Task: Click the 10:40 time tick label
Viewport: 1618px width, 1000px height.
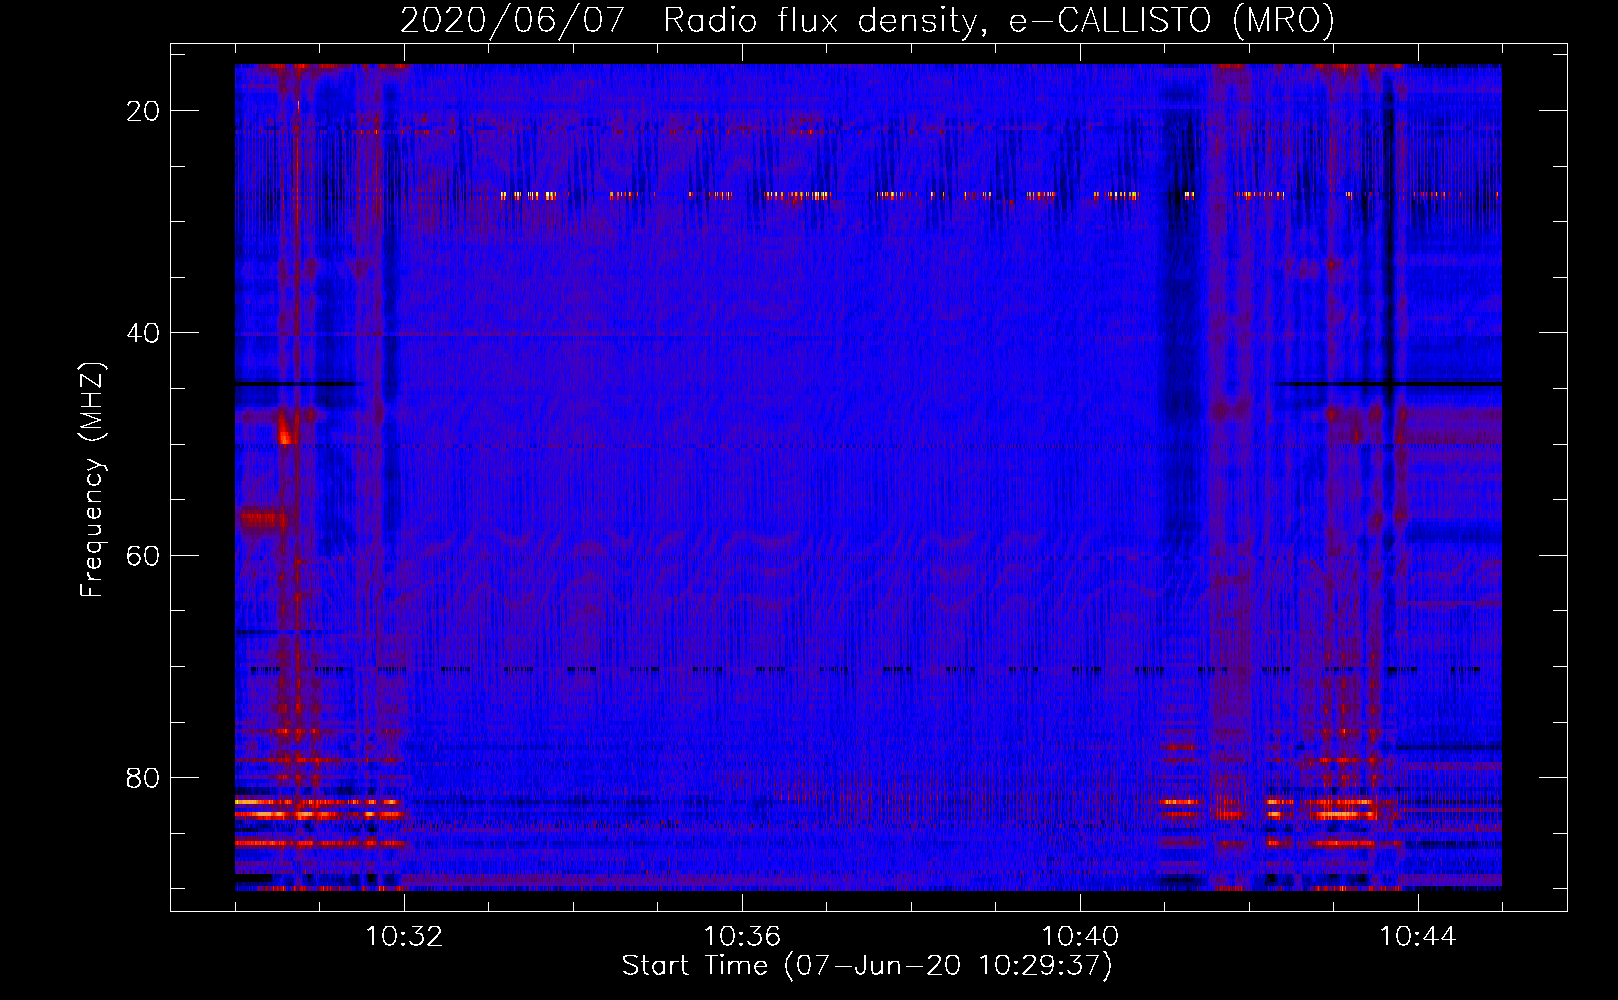Action: [1080, 937]
